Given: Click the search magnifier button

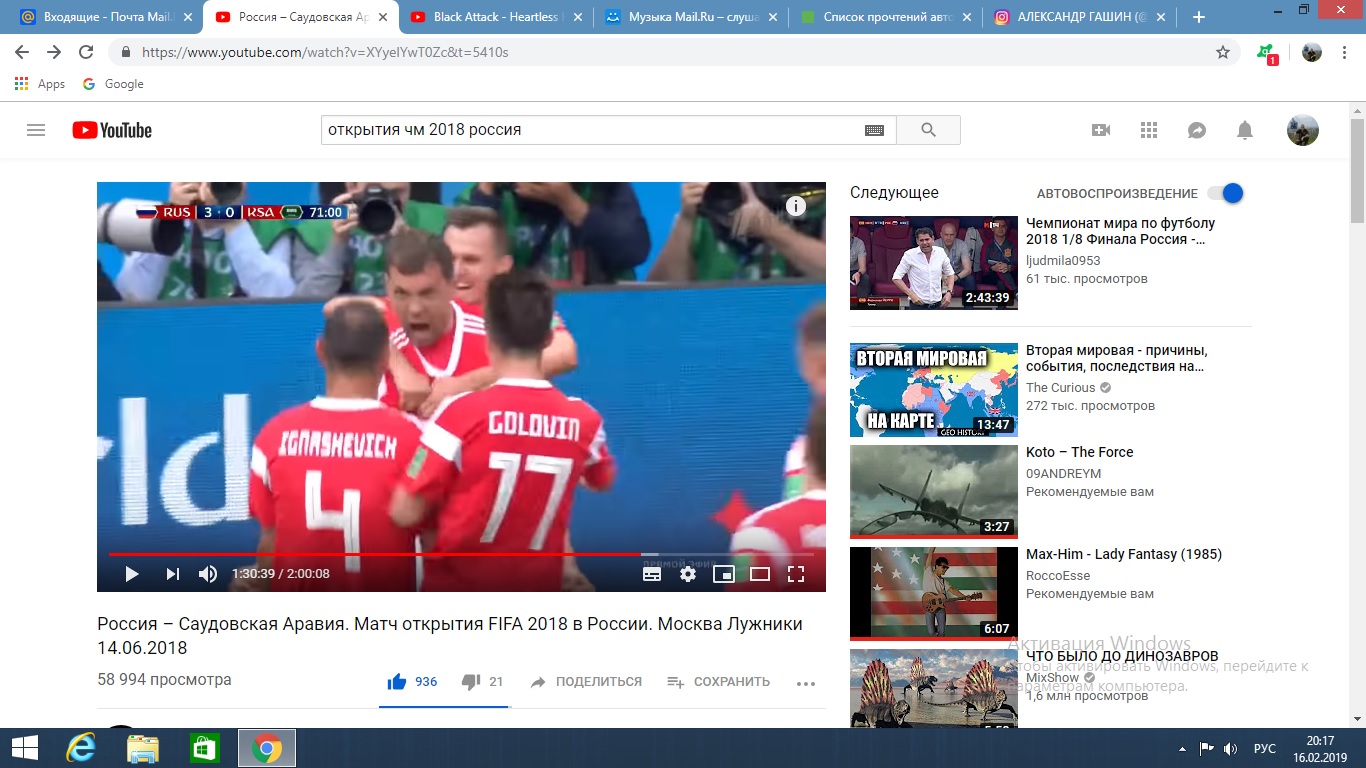Looking at the screenshot, I should (x=928, y=130).
